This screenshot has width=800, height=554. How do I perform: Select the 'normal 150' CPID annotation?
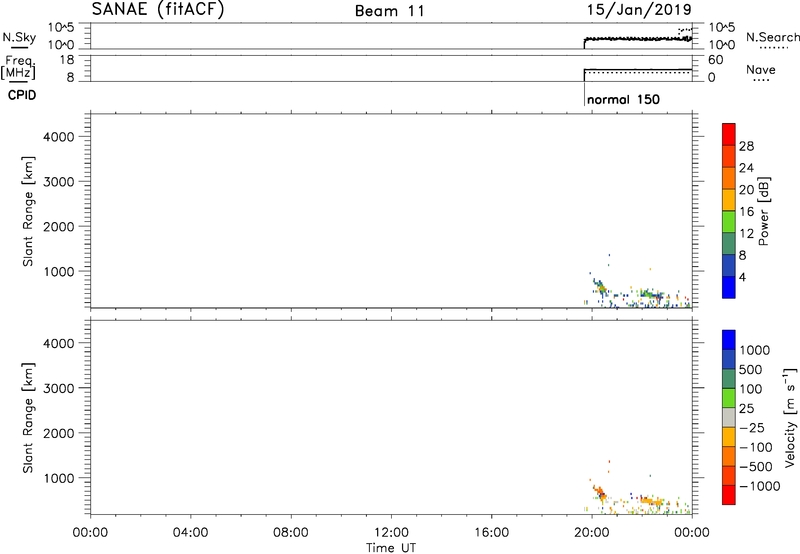click(x=623, y=99)
